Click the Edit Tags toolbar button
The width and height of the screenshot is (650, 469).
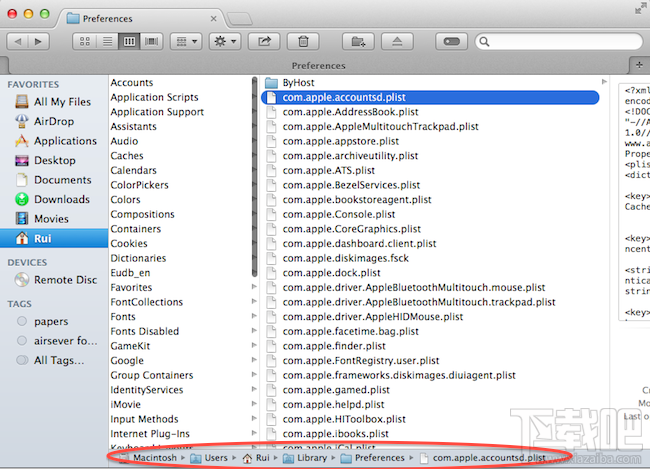451,41
